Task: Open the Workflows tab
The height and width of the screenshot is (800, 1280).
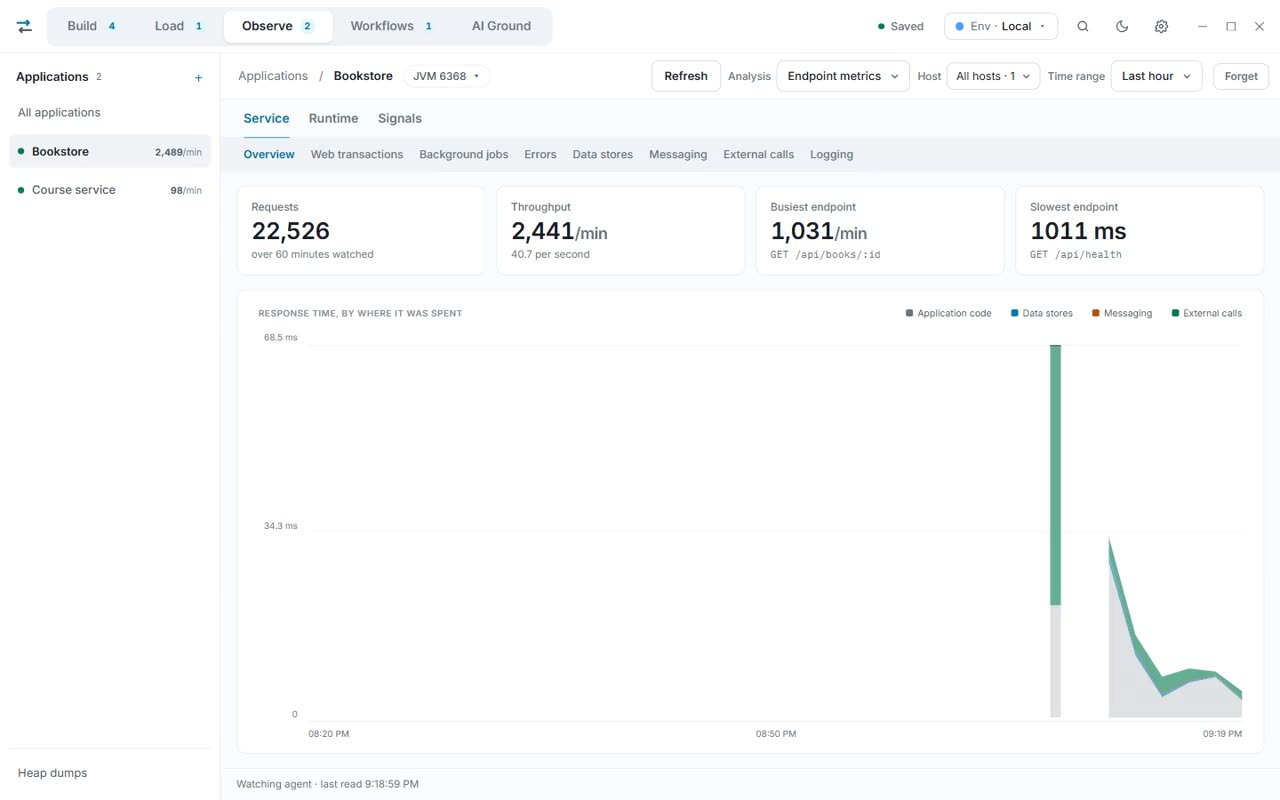Action: click(x=391, y=26)
